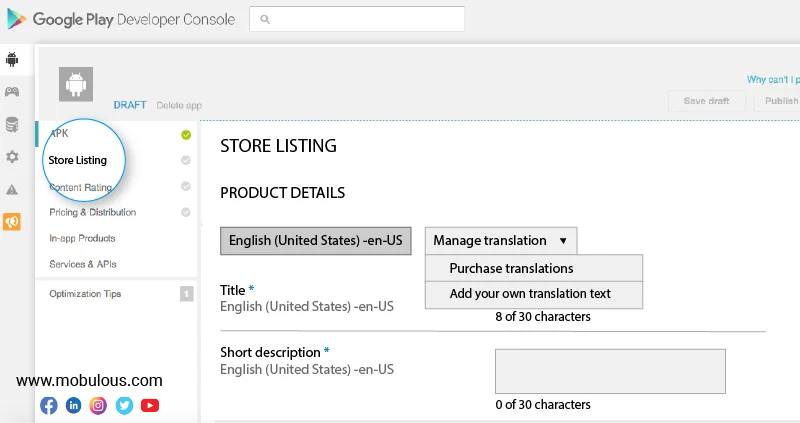Click the search magnifier icon
800x423 pixels.
click(264, 19)
